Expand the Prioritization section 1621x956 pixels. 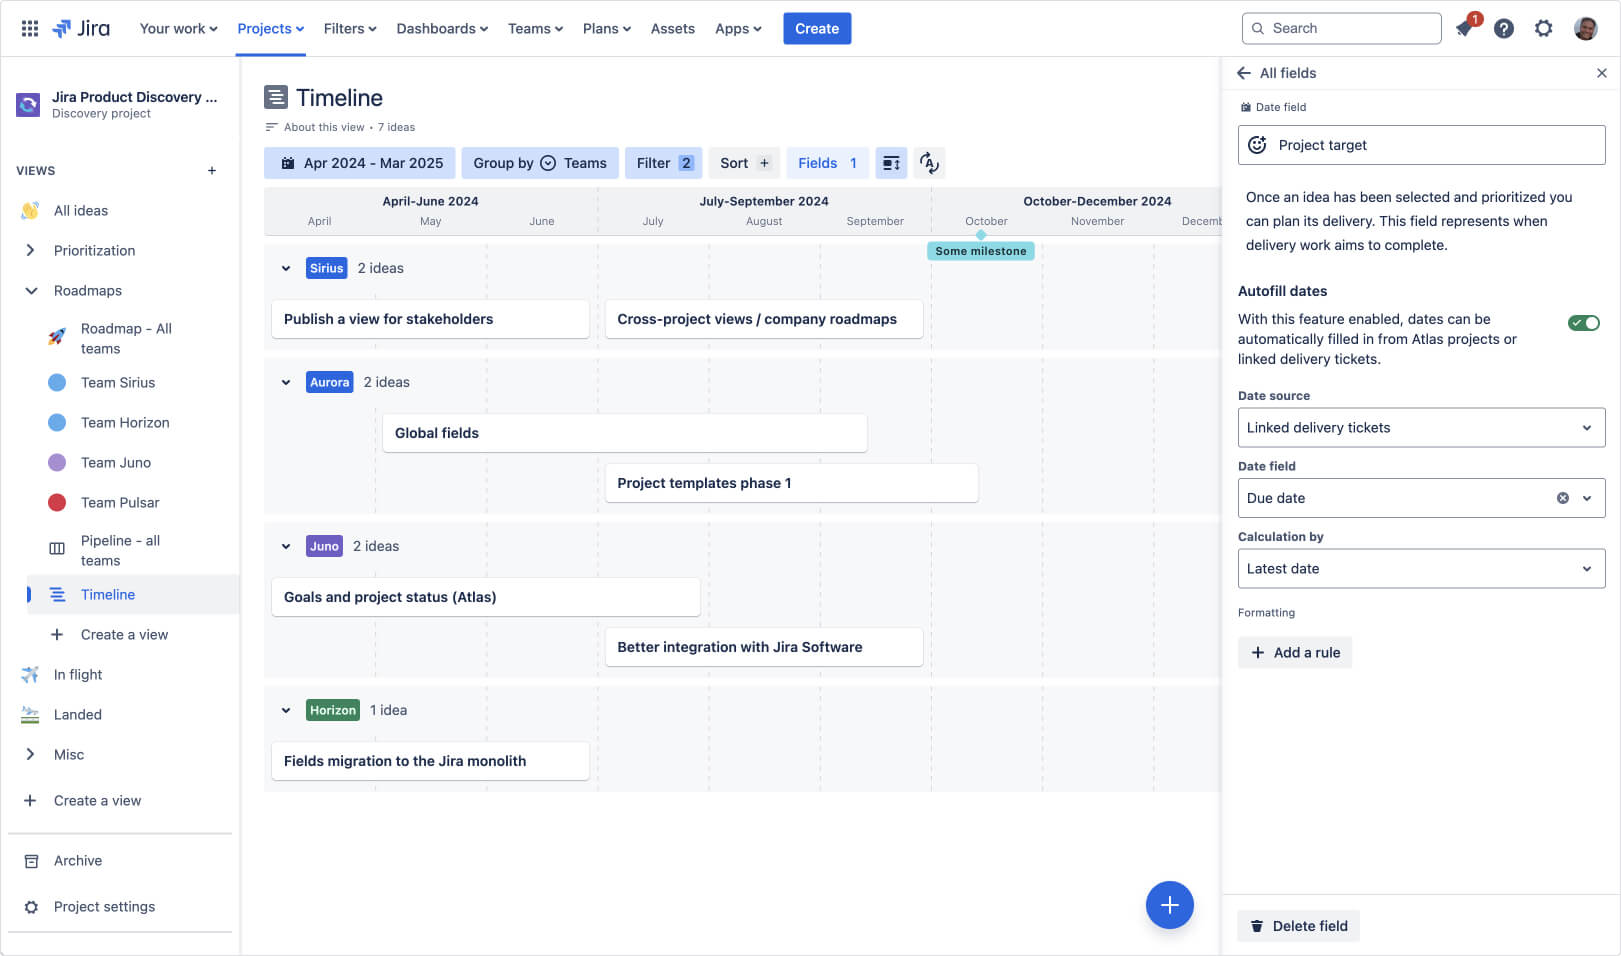30,251
